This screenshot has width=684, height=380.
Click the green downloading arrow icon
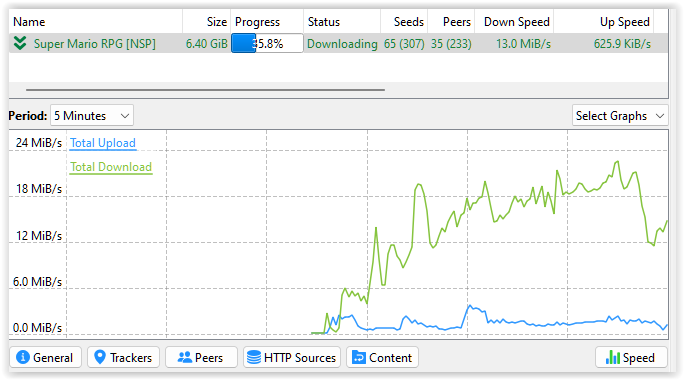[20, 43]
